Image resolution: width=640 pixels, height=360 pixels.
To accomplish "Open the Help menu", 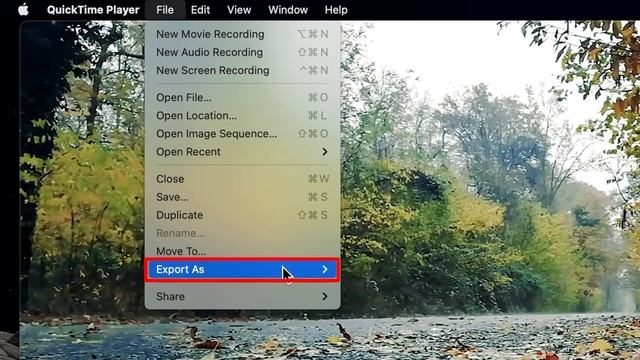I will pos(336,10).
